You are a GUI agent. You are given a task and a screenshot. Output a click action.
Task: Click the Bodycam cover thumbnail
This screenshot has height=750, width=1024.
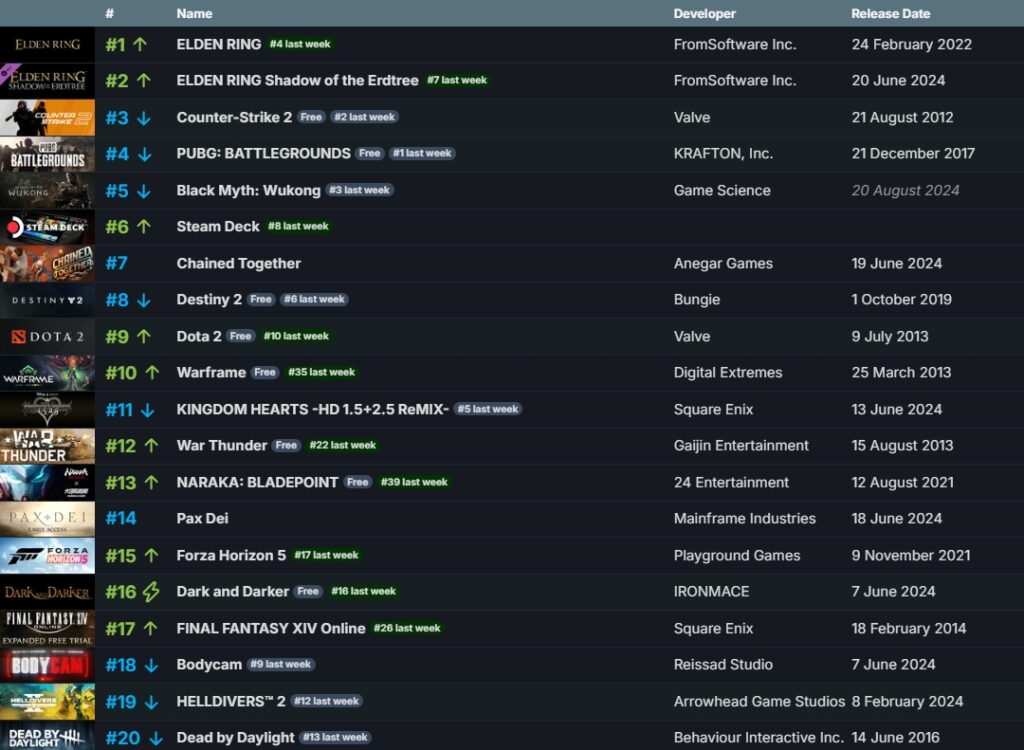(x=47, y=664)
